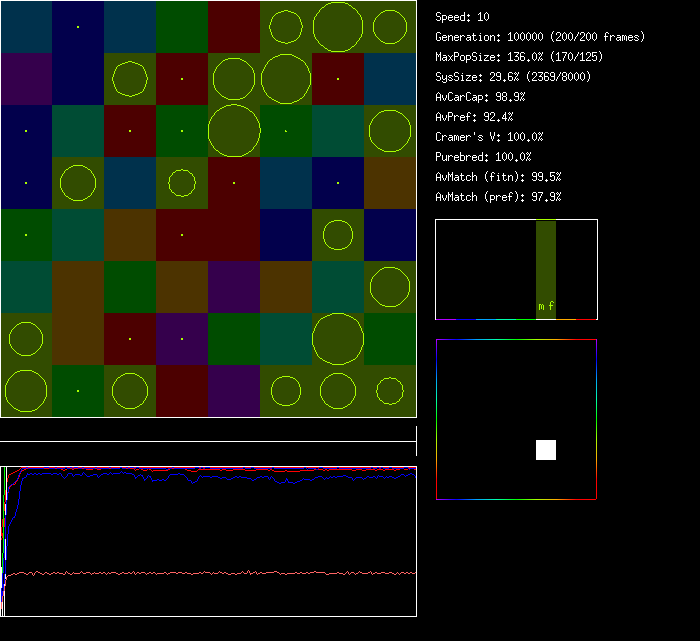This screenshot has height=641, width=700.
Task: Click the AvPref 92.4% readout
Action: [474, 117]
